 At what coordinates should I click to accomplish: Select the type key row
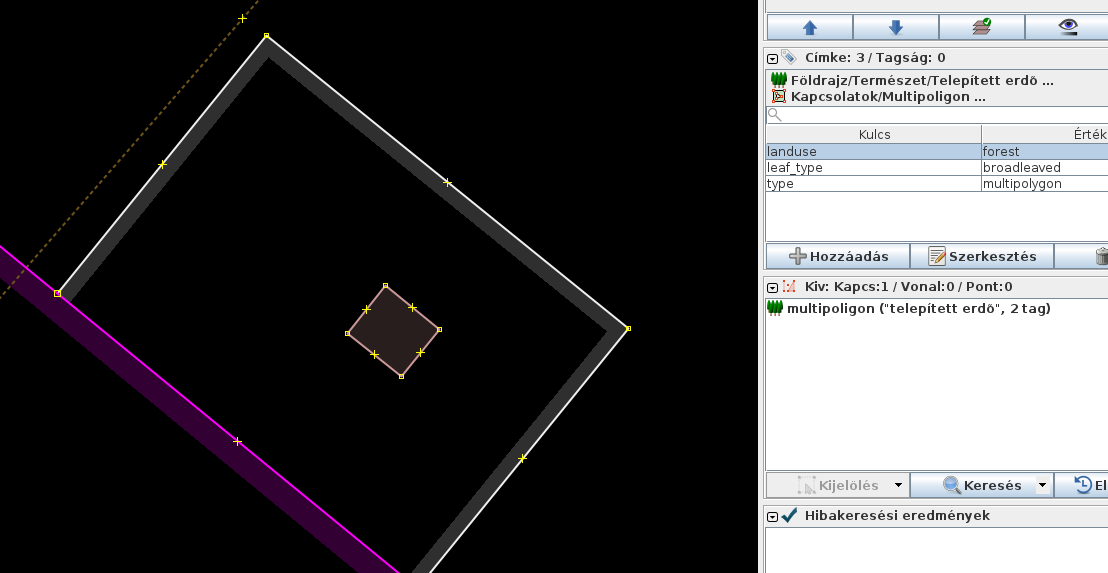874,184
